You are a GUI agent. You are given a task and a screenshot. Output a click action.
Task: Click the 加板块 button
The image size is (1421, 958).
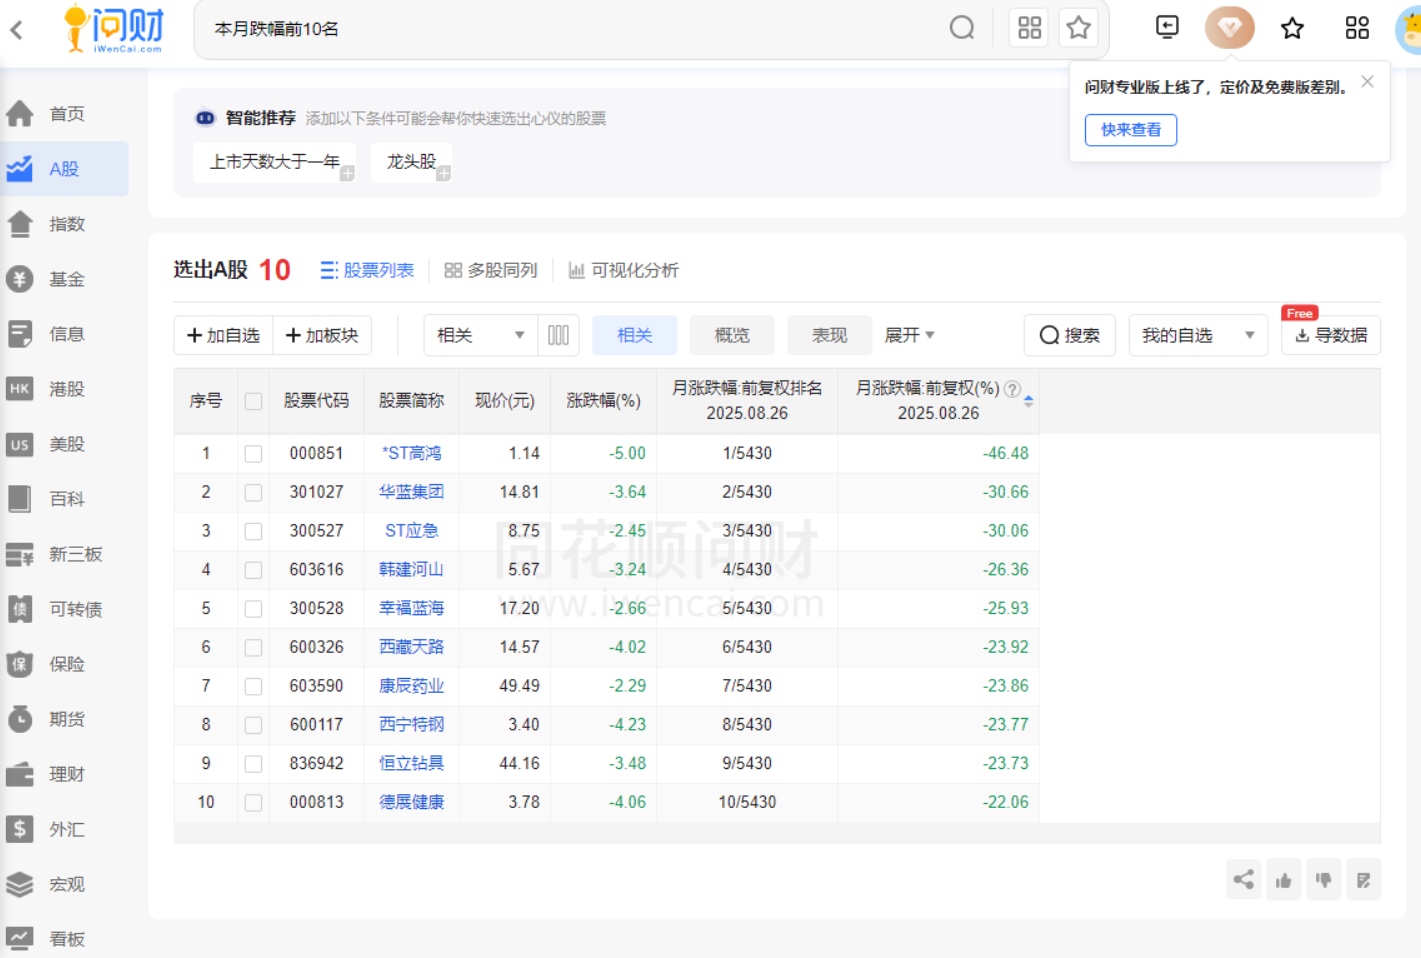coord(322,335)
